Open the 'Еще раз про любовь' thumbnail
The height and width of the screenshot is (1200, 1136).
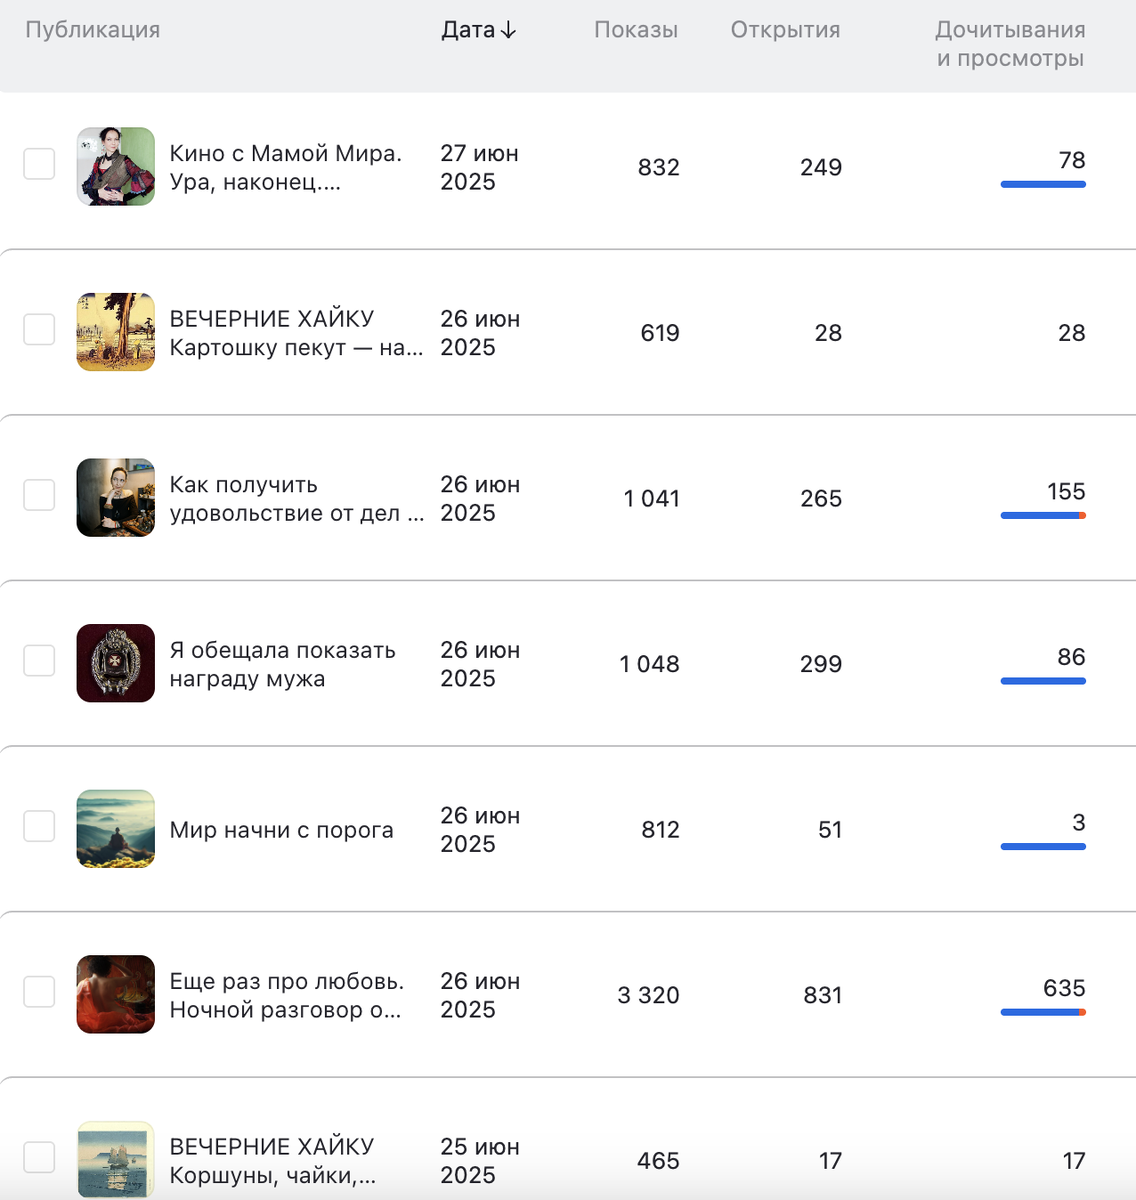116,994
